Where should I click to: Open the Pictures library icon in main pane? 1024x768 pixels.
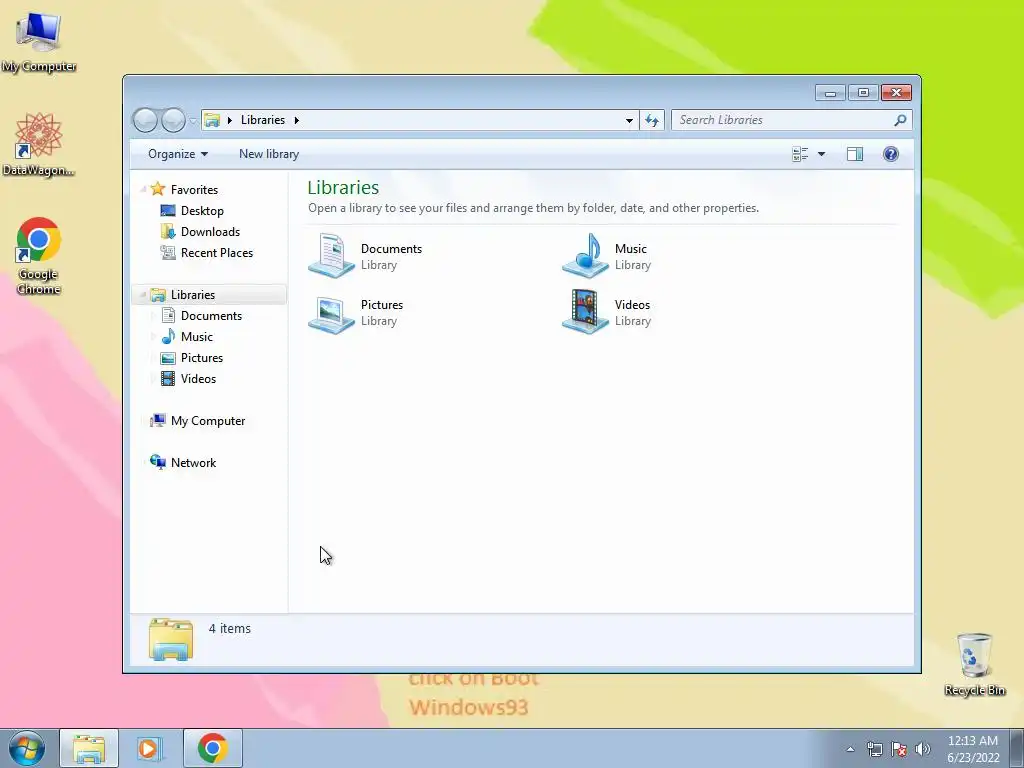331,313
